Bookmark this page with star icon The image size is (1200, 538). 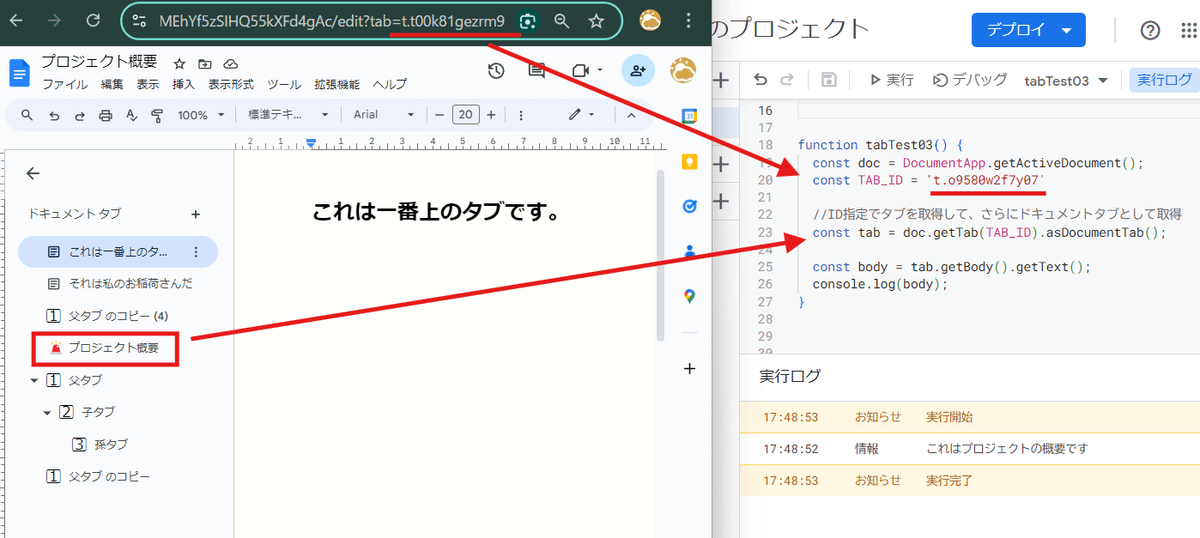[x=596, y=20]
